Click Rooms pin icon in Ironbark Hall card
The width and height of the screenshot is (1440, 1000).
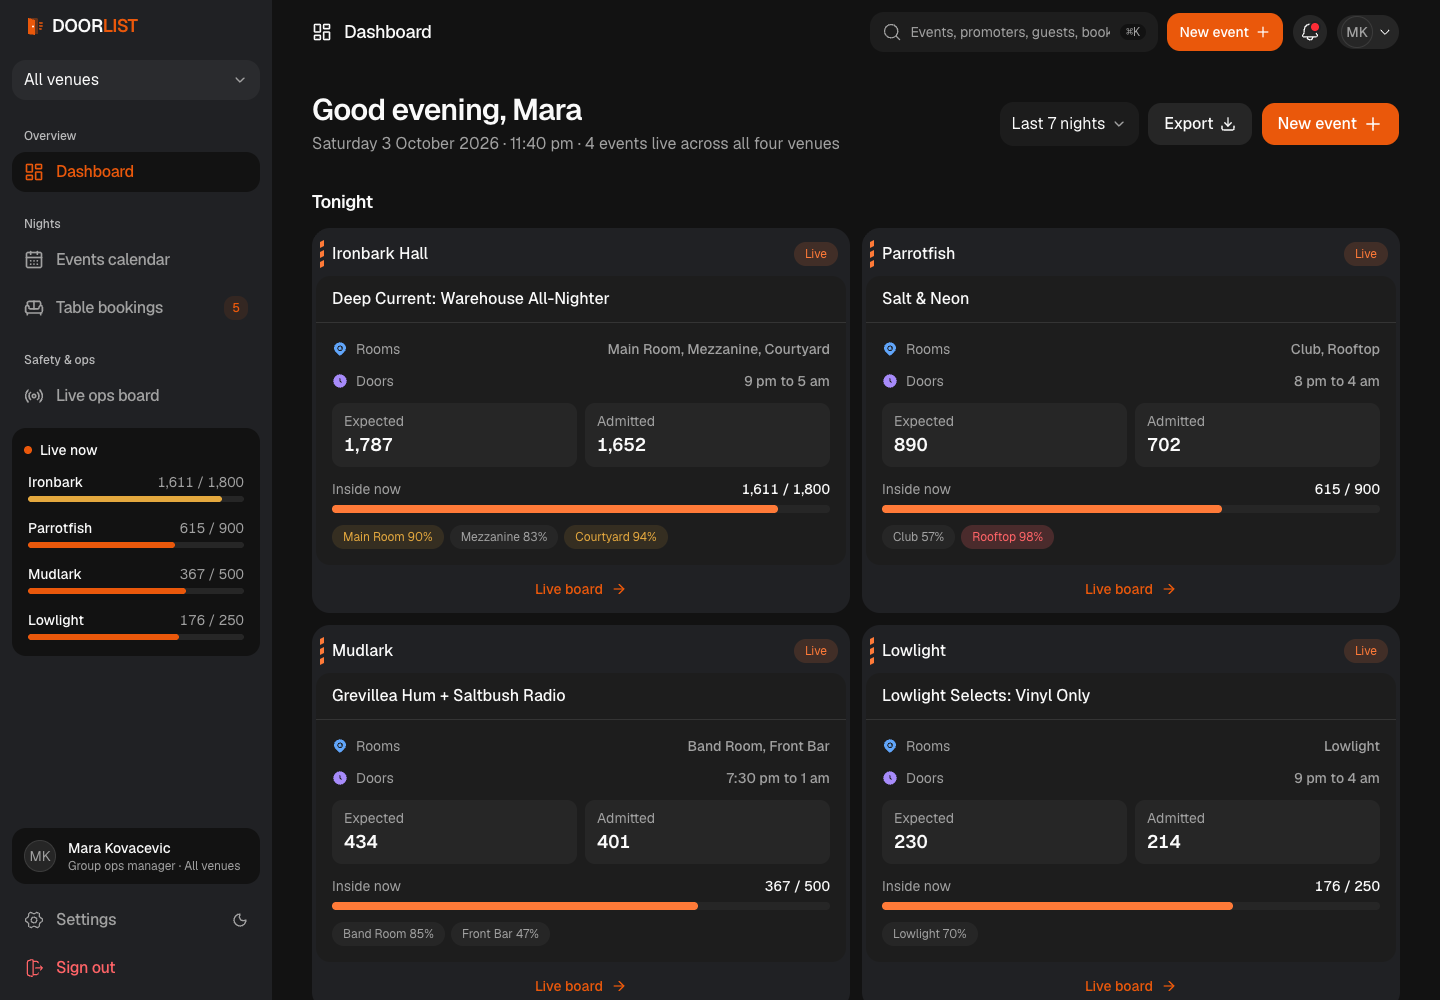point(340,349)
